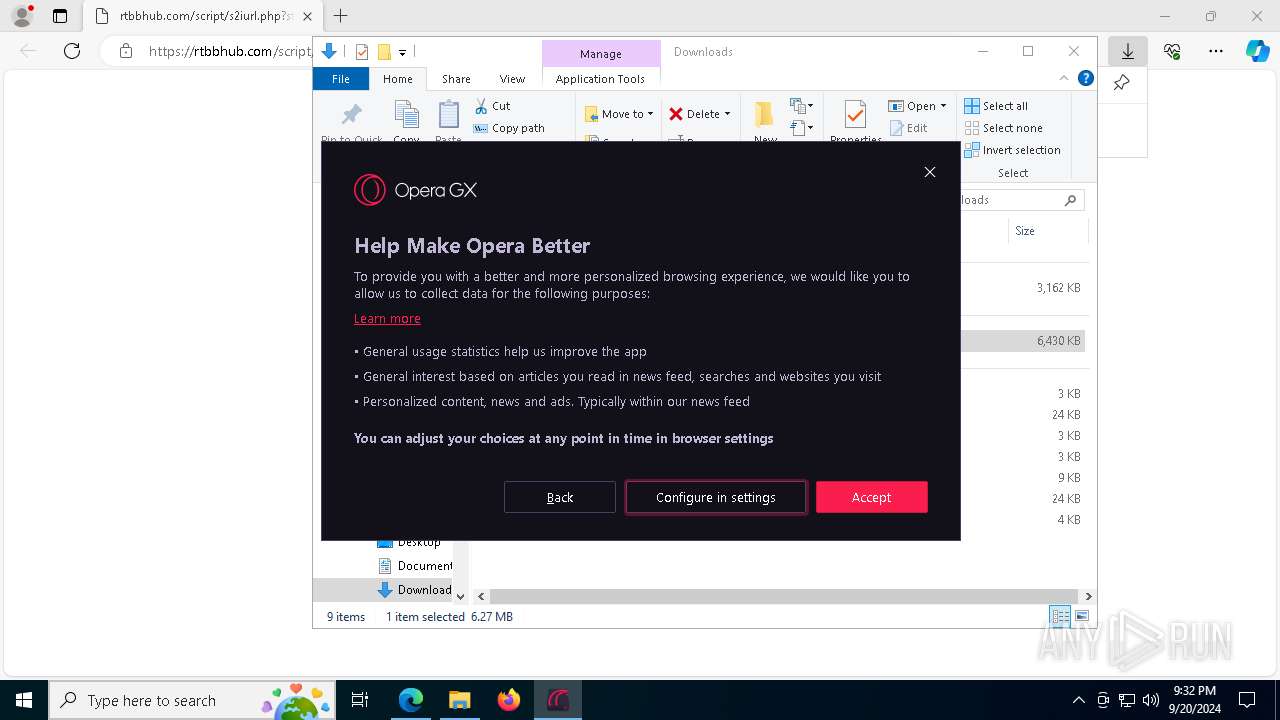Viewport: 1280px width, 720px height.
Task: Open Explorer help question-mark icon
Action: tap(1085, 78)
